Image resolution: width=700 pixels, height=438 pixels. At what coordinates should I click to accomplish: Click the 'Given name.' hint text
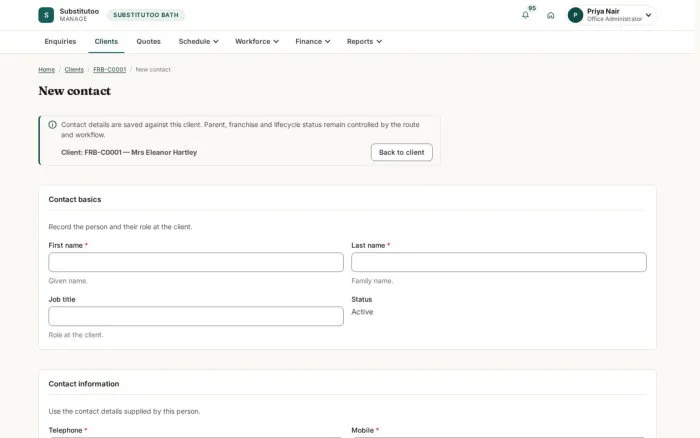(68, 281)
